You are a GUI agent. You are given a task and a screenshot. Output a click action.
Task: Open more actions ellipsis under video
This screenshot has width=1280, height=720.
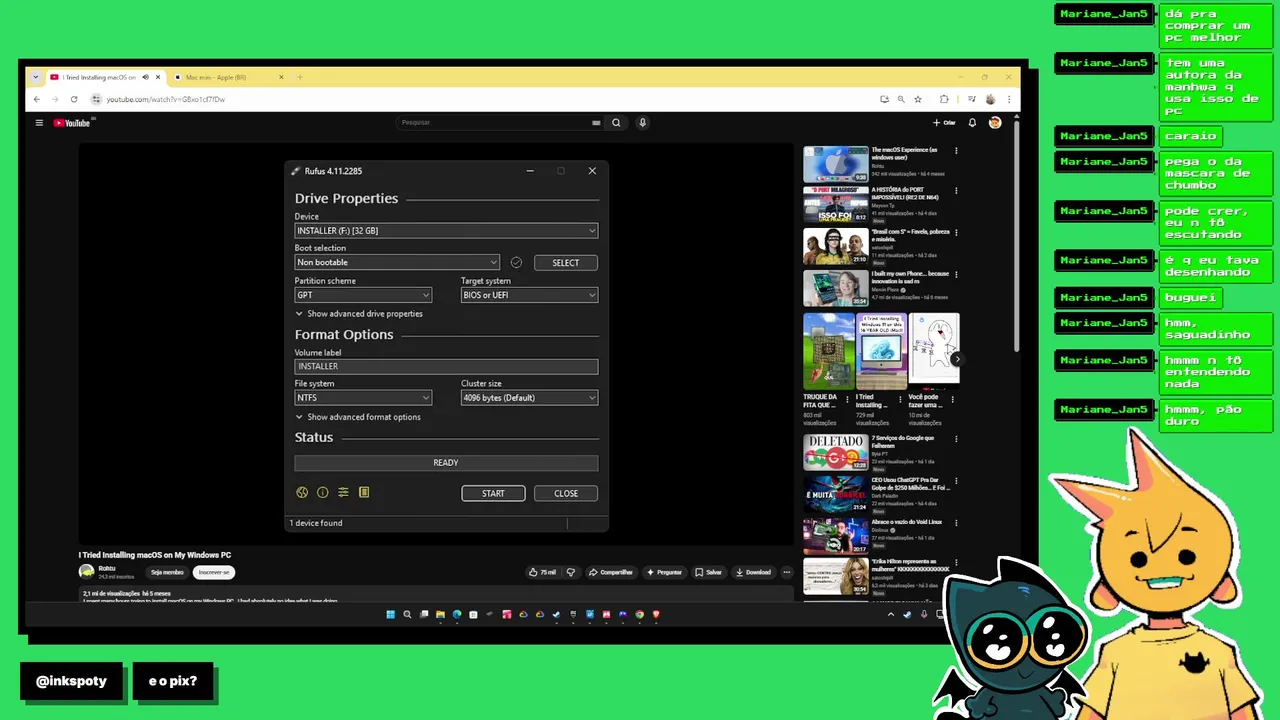point(787,572)
